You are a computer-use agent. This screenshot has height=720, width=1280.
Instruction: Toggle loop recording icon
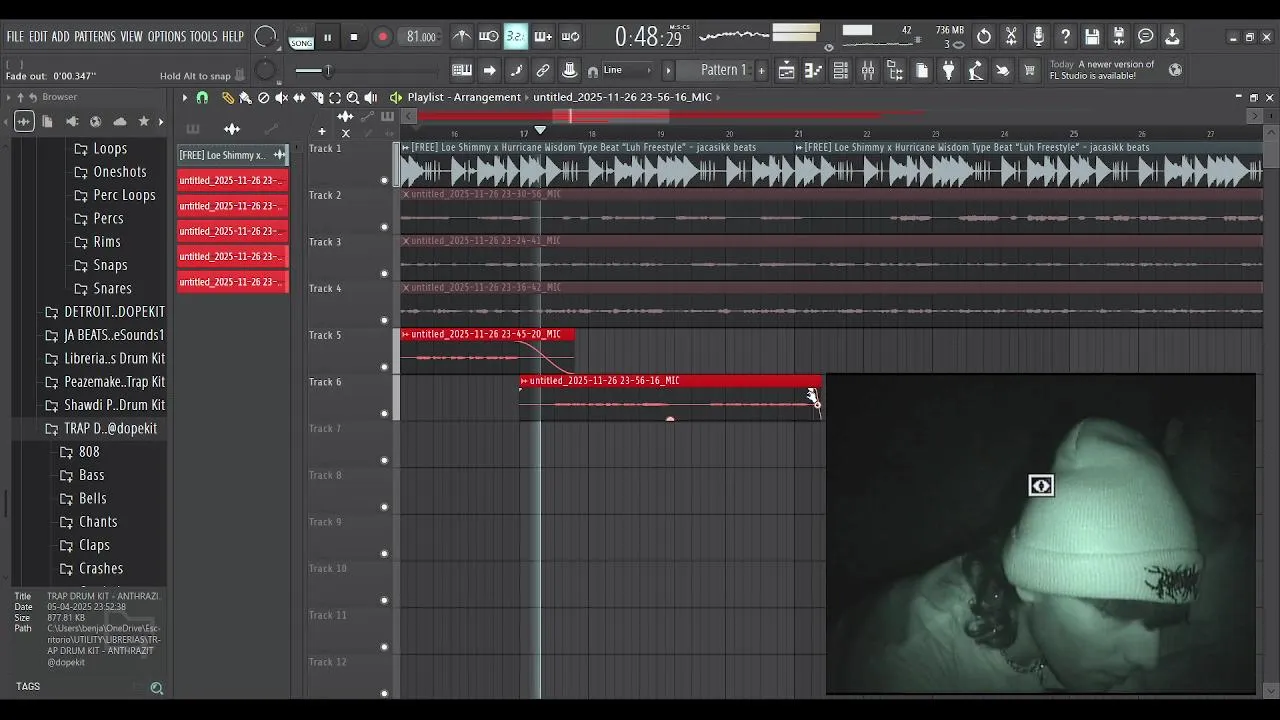point(570,37)
